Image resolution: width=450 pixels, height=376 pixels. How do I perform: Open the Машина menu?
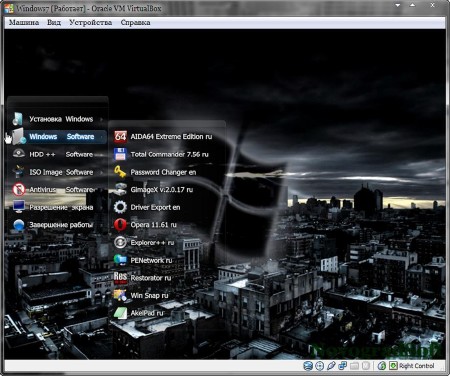tap(24, 23)
